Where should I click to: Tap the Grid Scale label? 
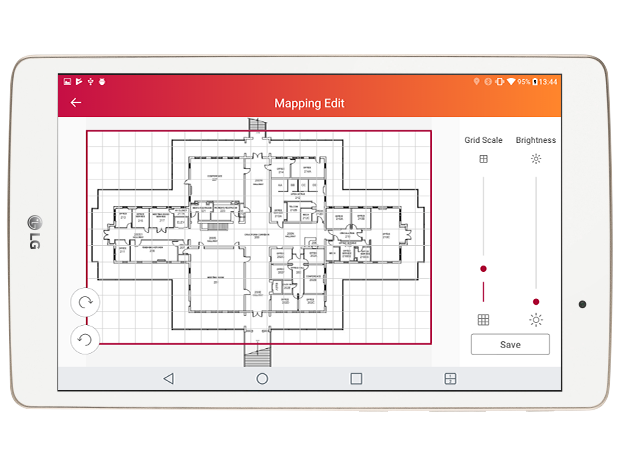tap(483, 140)
